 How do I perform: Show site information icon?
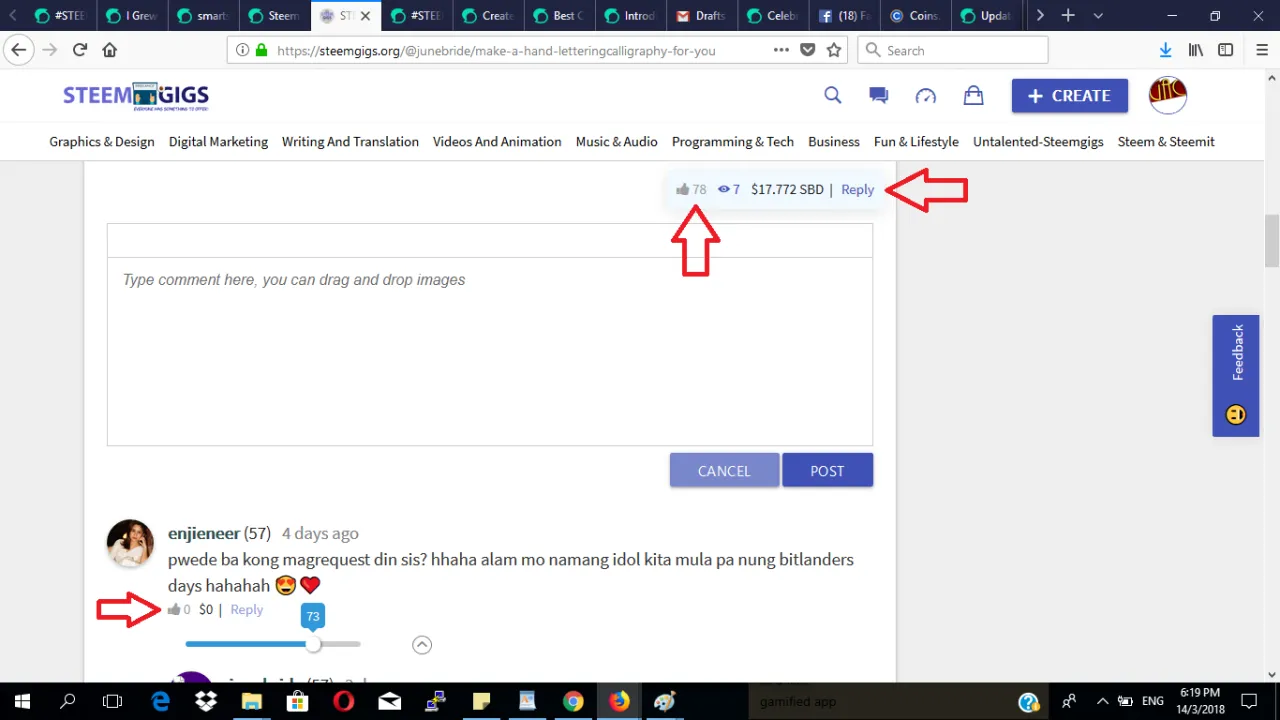coord(243,50)
